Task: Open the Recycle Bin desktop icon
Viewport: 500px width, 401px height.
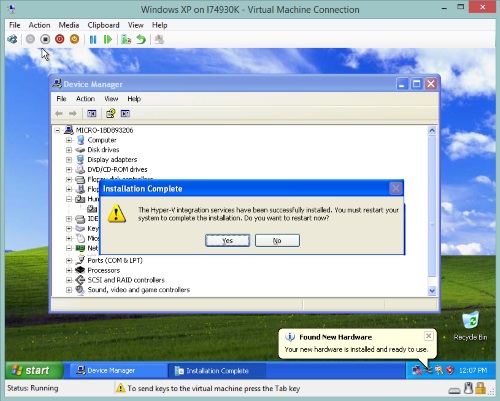Action: [470, 326]
